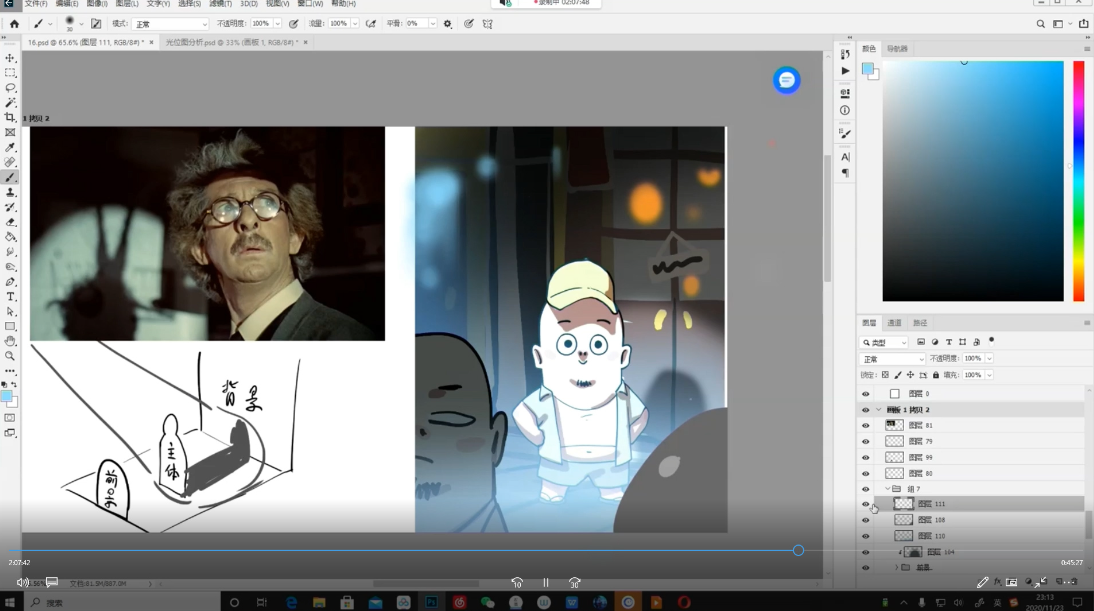The height and width of the screenshot is (611, 1094).
Task: Click the search magnifier in options bar
Action: [x=1040, y=24]
